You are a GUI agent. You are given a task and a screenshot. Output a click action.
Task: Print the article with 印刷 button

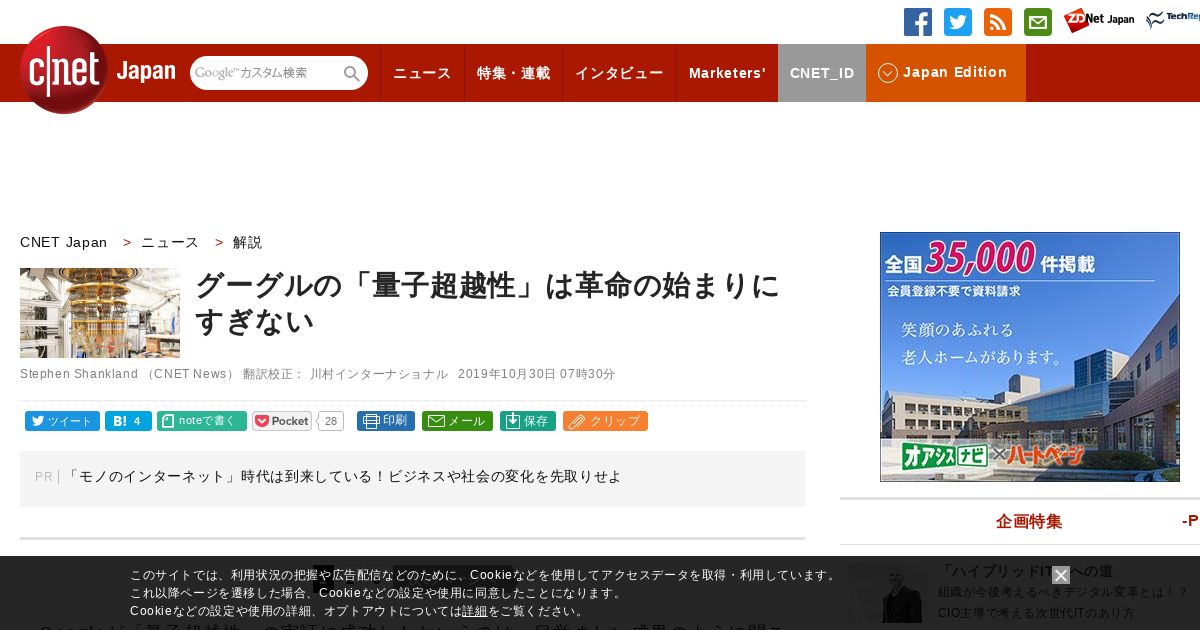pos(386,421)
